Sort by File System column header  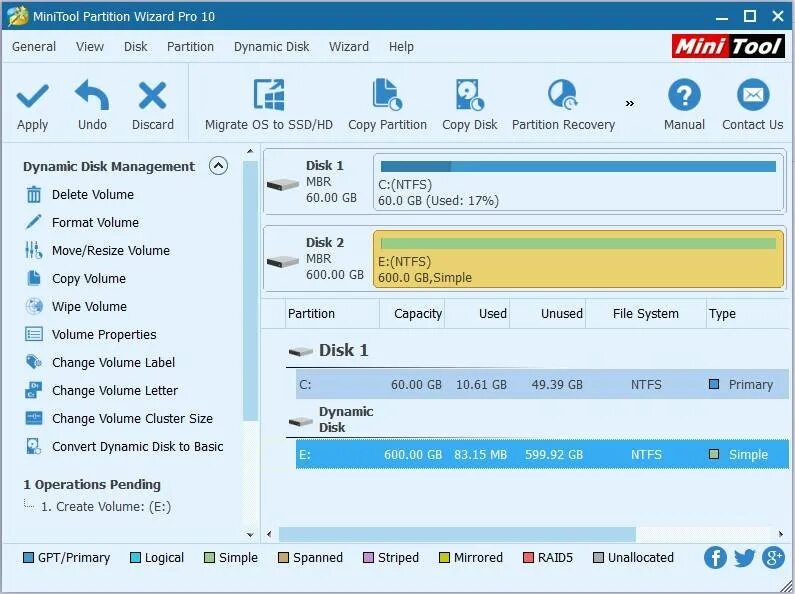645,314
